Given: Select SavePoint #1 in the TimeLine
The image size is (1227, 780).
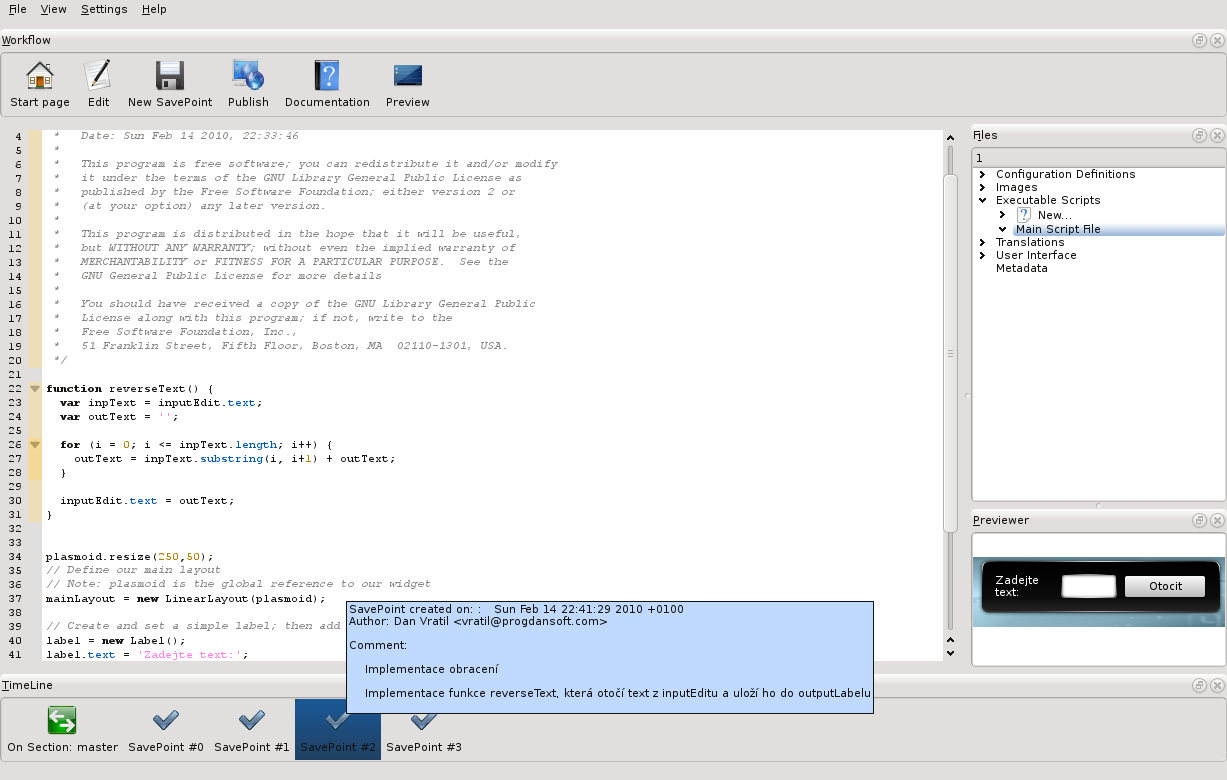Looking at the screenshot, I should [x=252, y=729].
